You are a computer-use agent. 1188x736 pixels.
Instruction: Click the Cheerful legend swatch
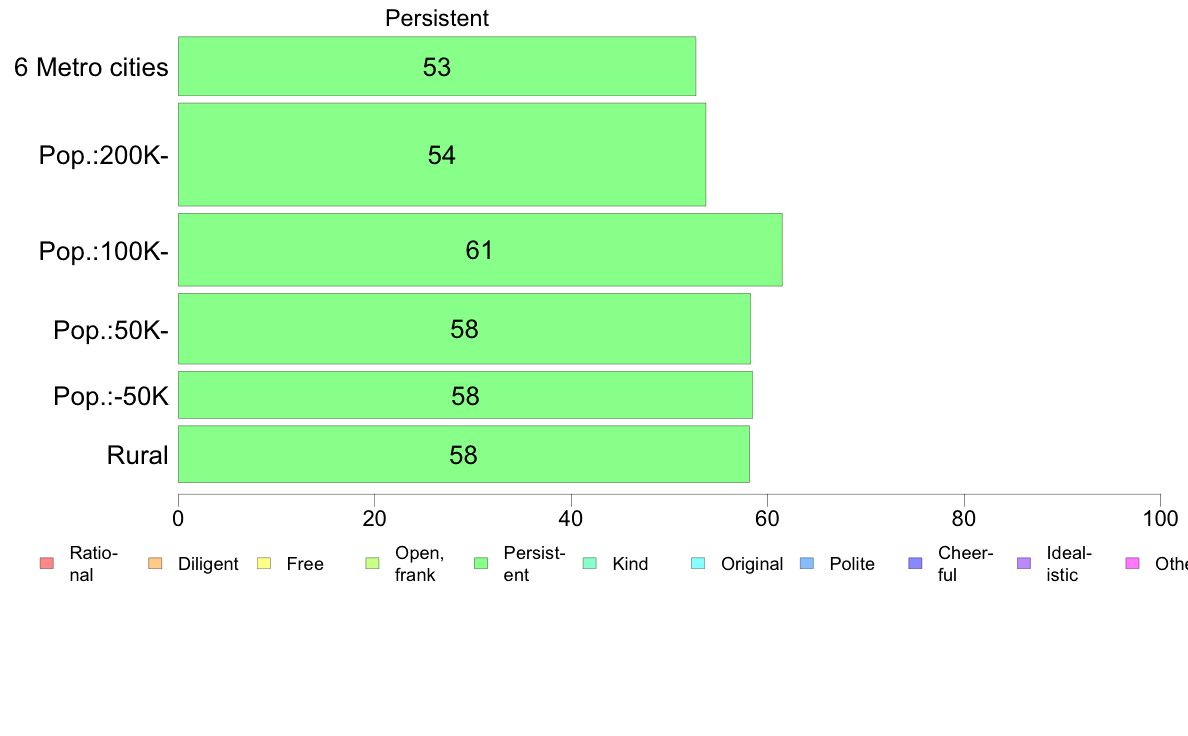pyautogui.click(x=915, y=563)
